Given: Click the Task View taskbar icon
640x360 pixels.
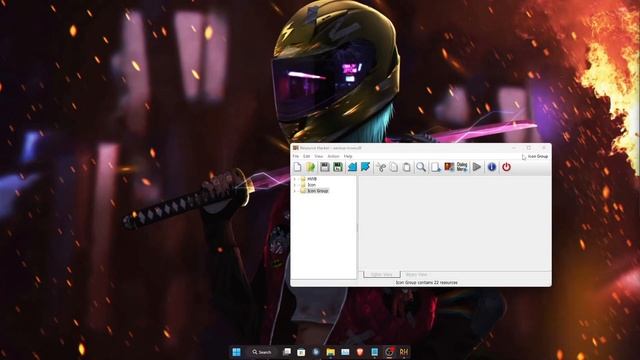Looking at the screenshot, I should pos(287,352).
